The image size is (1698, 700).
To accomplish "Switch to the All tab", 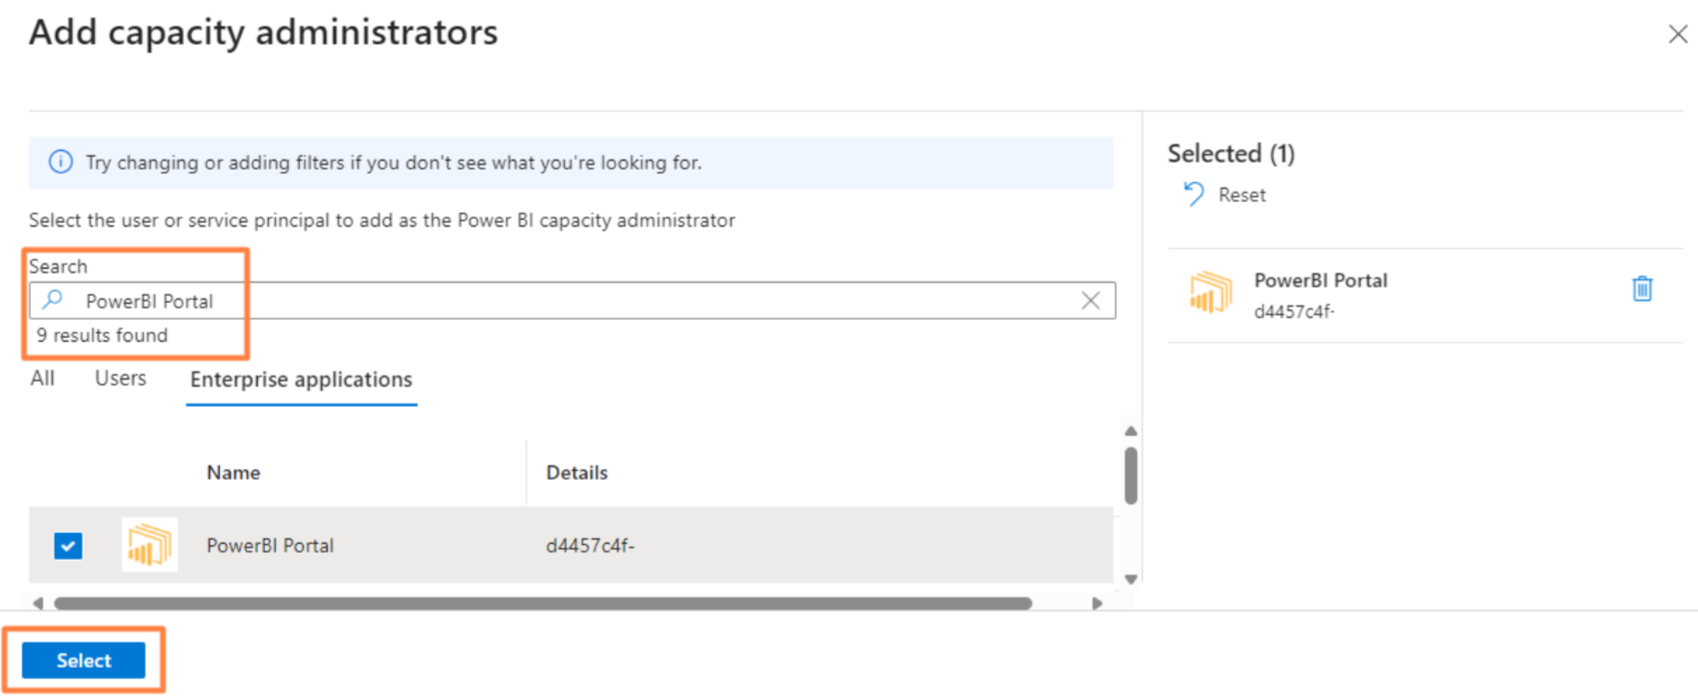I will click(42, 379).
